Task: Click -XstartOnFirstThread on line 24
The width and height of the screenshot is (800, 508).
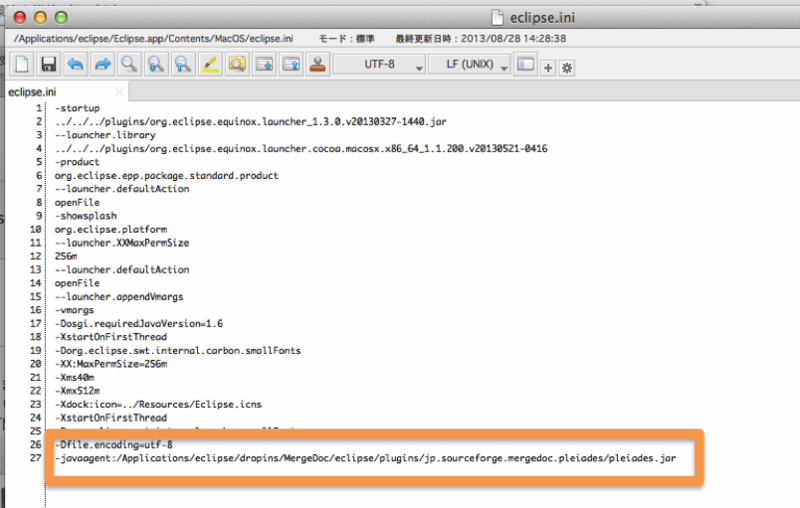Action: pyautogui.click(x=111, y=418)
